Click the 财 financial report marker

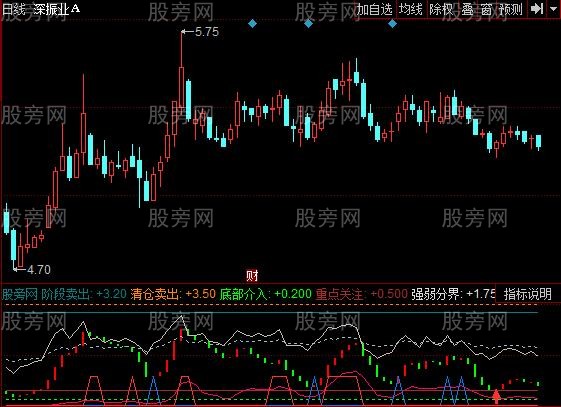tap(252, 275)
